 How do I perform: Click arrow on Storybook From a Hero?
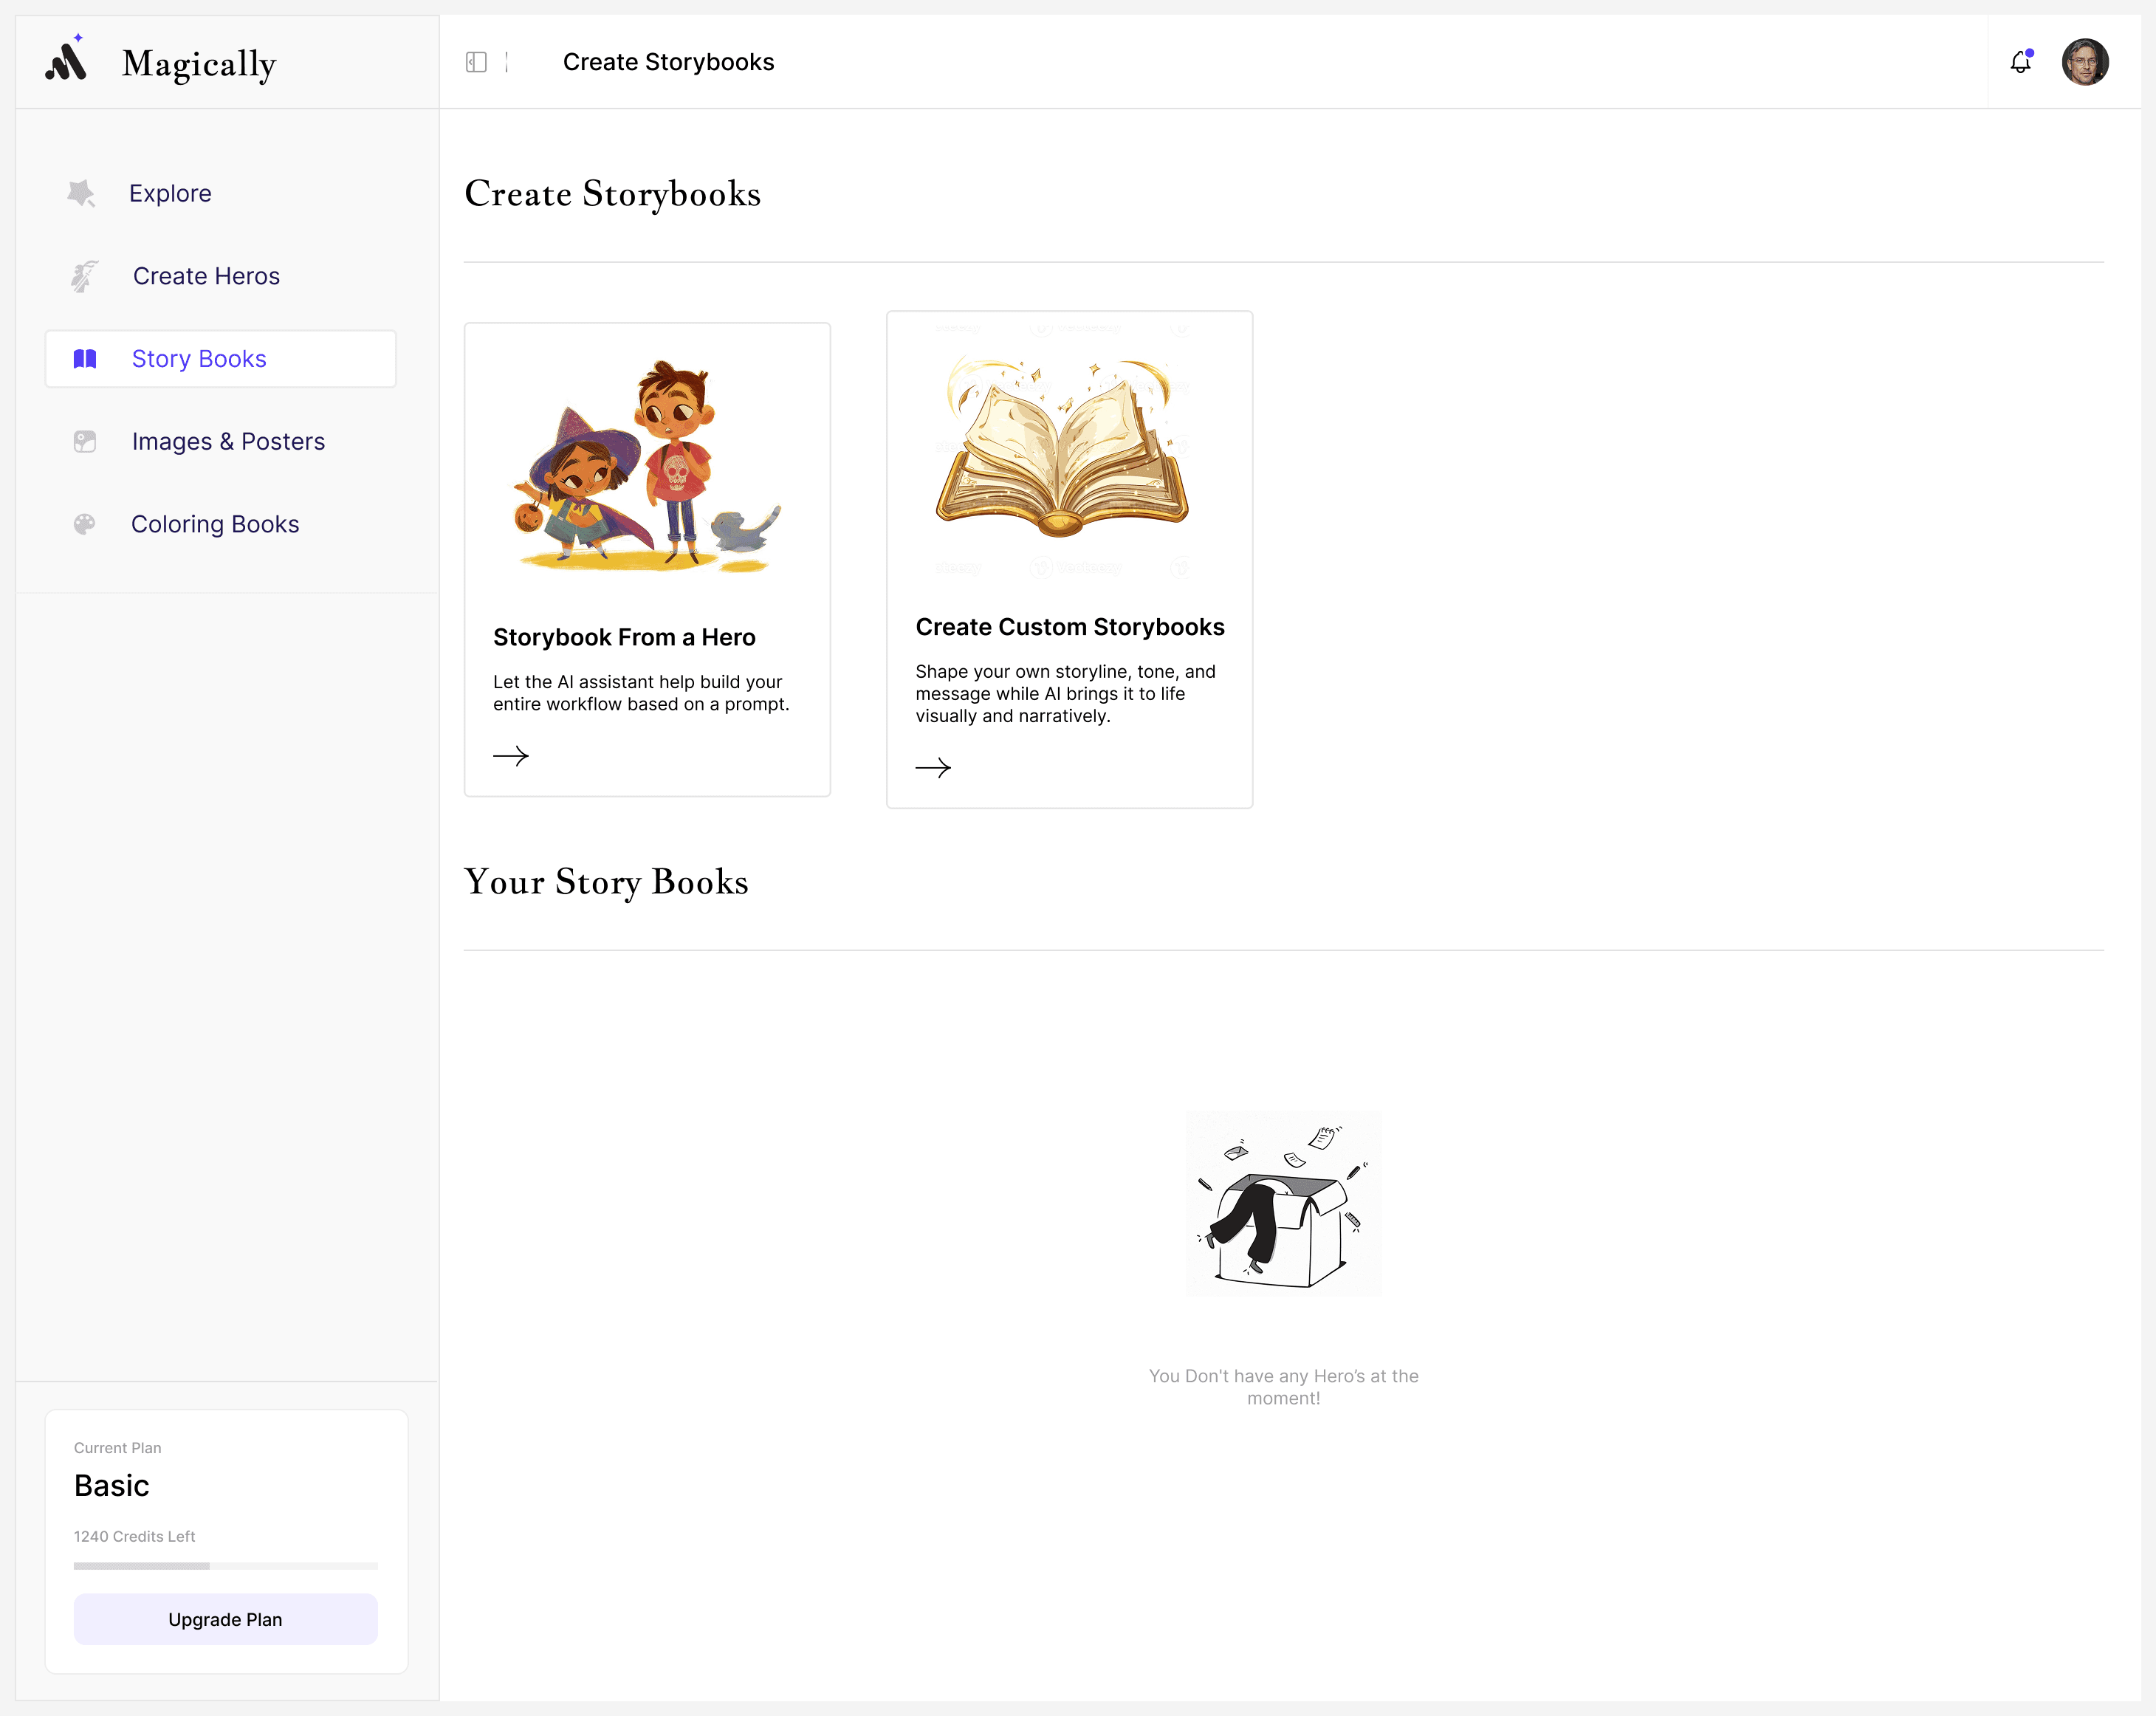[x=511, y=756]
